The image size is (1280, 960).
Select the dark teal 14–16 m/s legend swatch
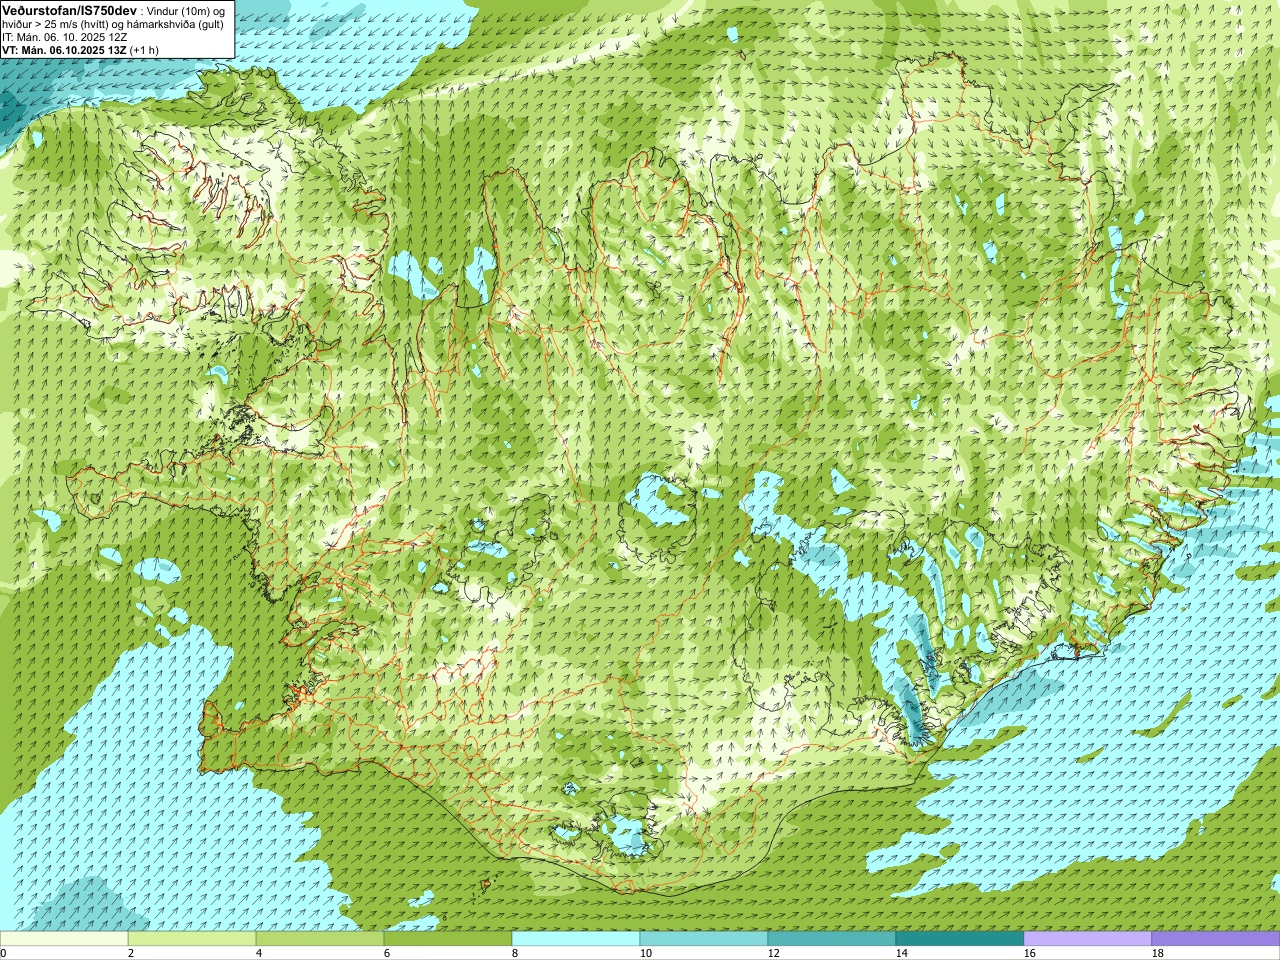pyautogui.click(x=960, y=939)
